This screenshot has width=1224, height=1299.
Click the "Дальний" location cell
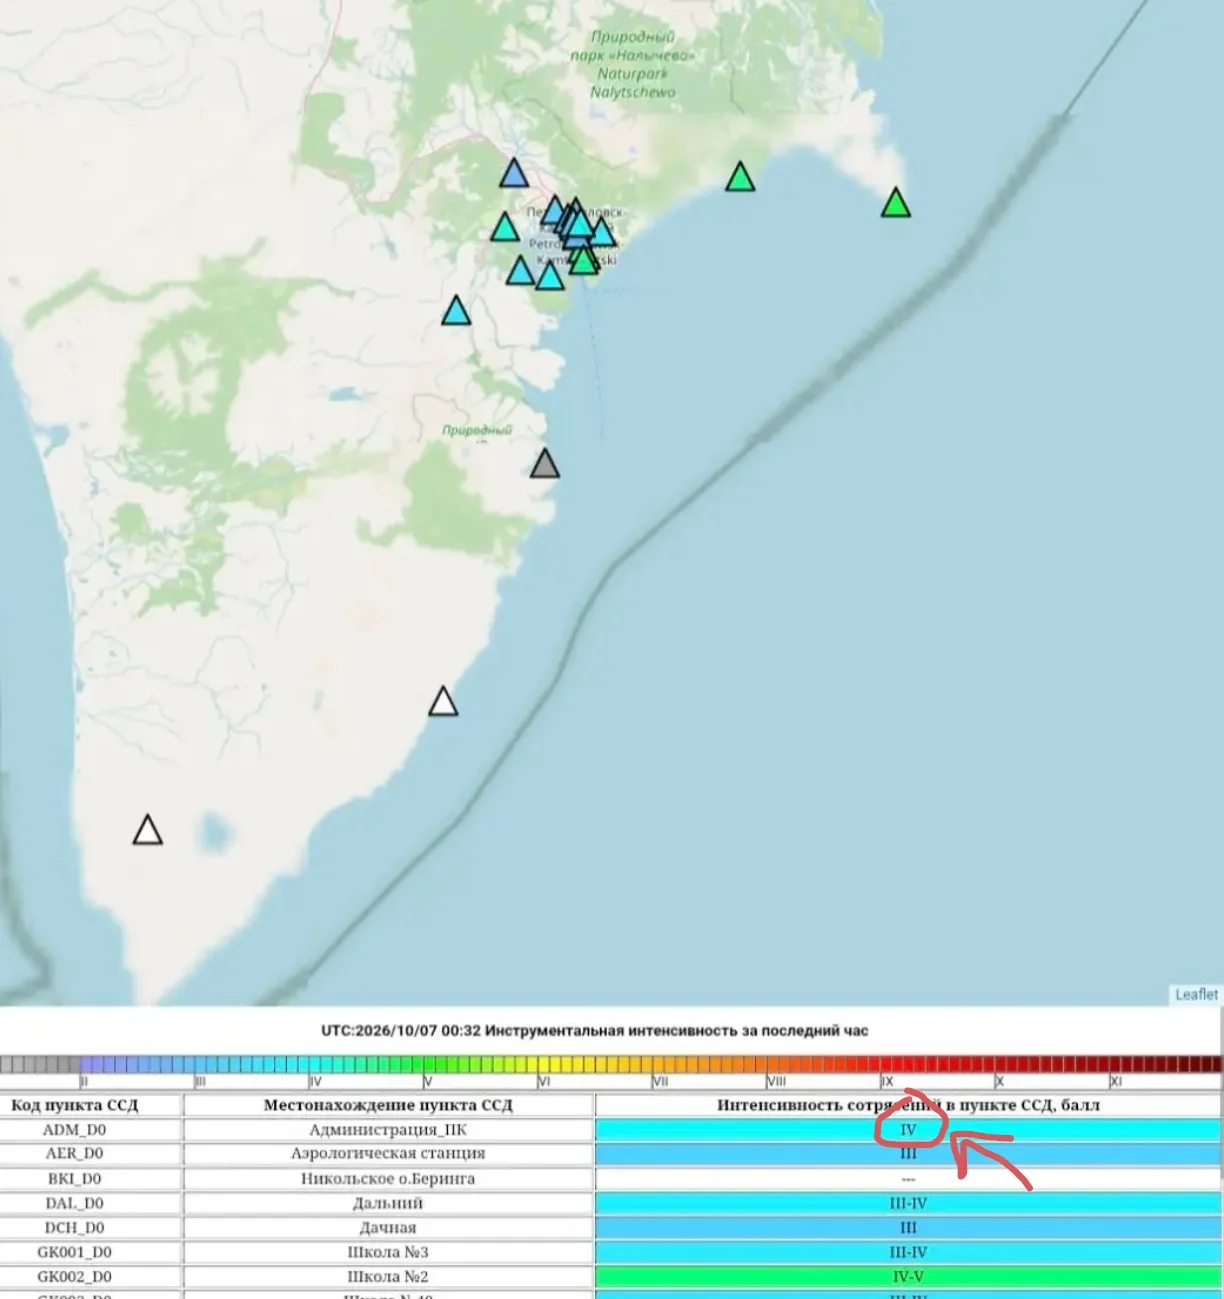point(388,1203)
